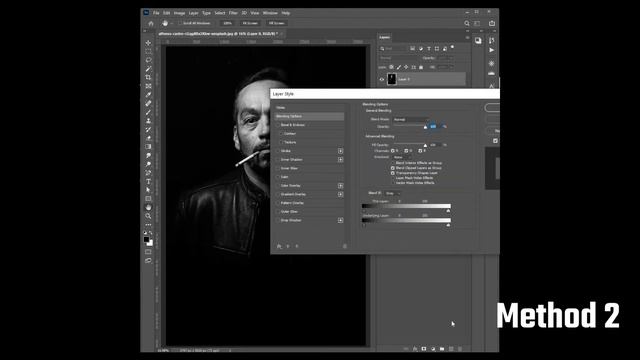This screenshot has width=640, height=360.
Task: Select the Clone Stamp tool
Action: pos(148,121)
